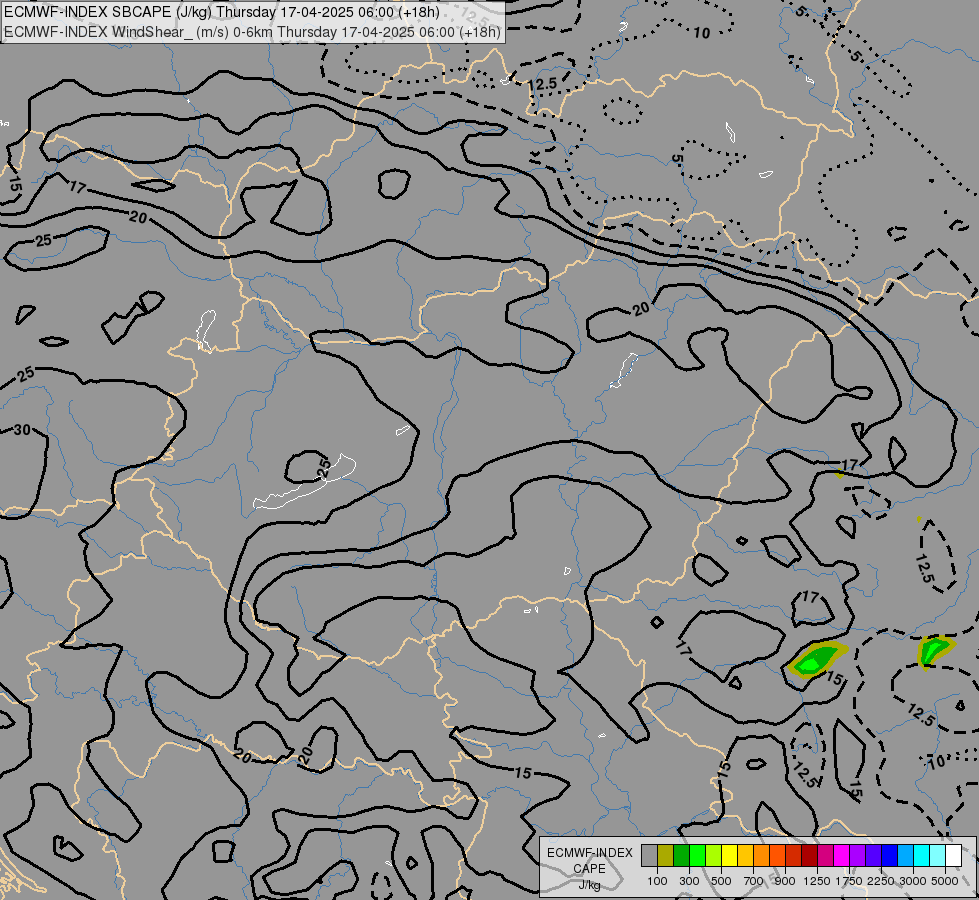Image resolution: width=979 pixels, height=900 pixels.
Task: Select the violet swatch left of 2250
Action: (873, 855)
